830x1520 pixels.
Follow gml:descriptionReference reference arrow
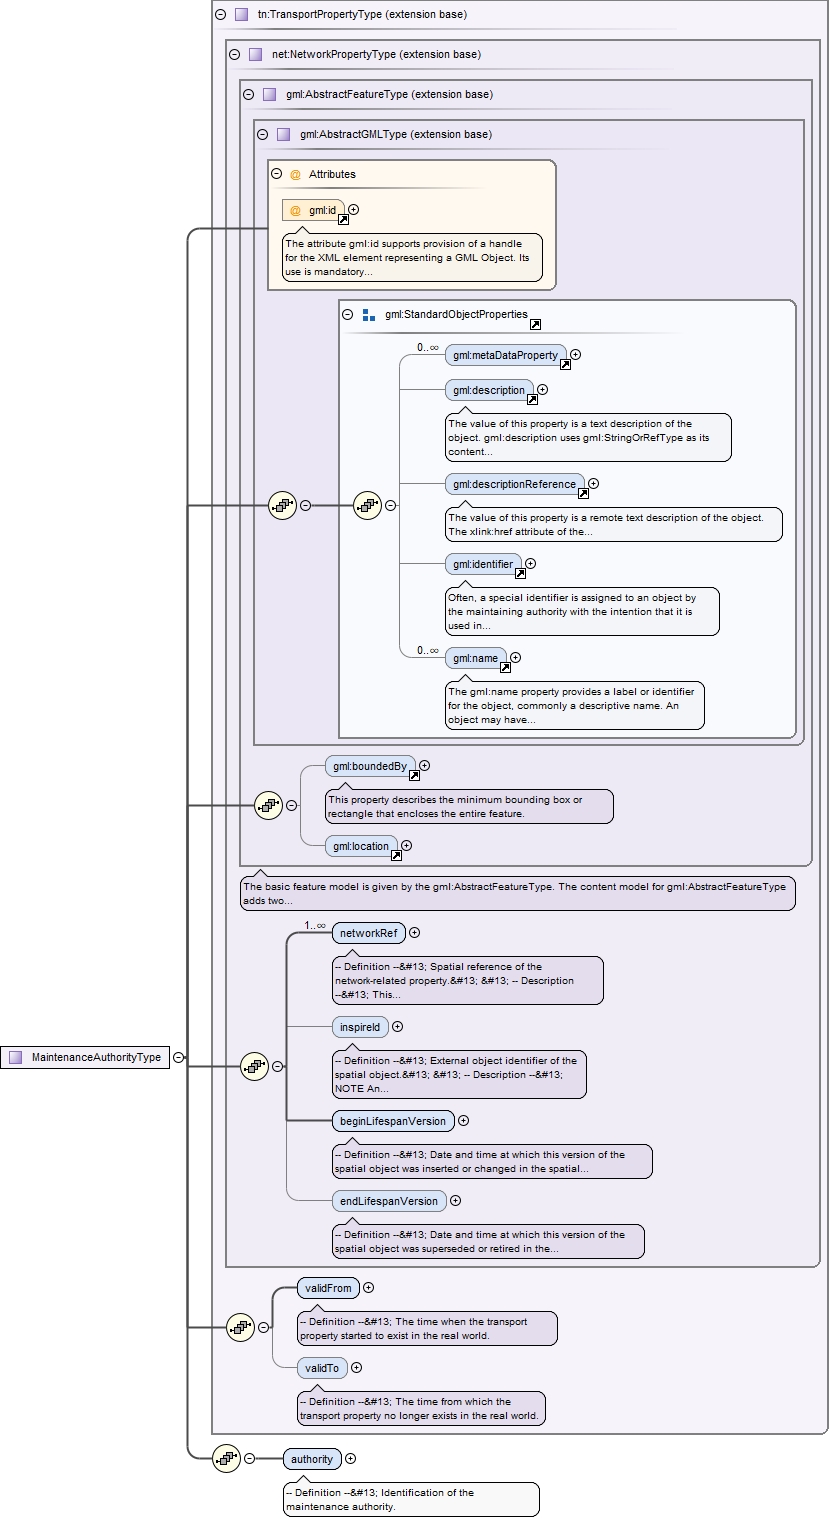(583, 493)
